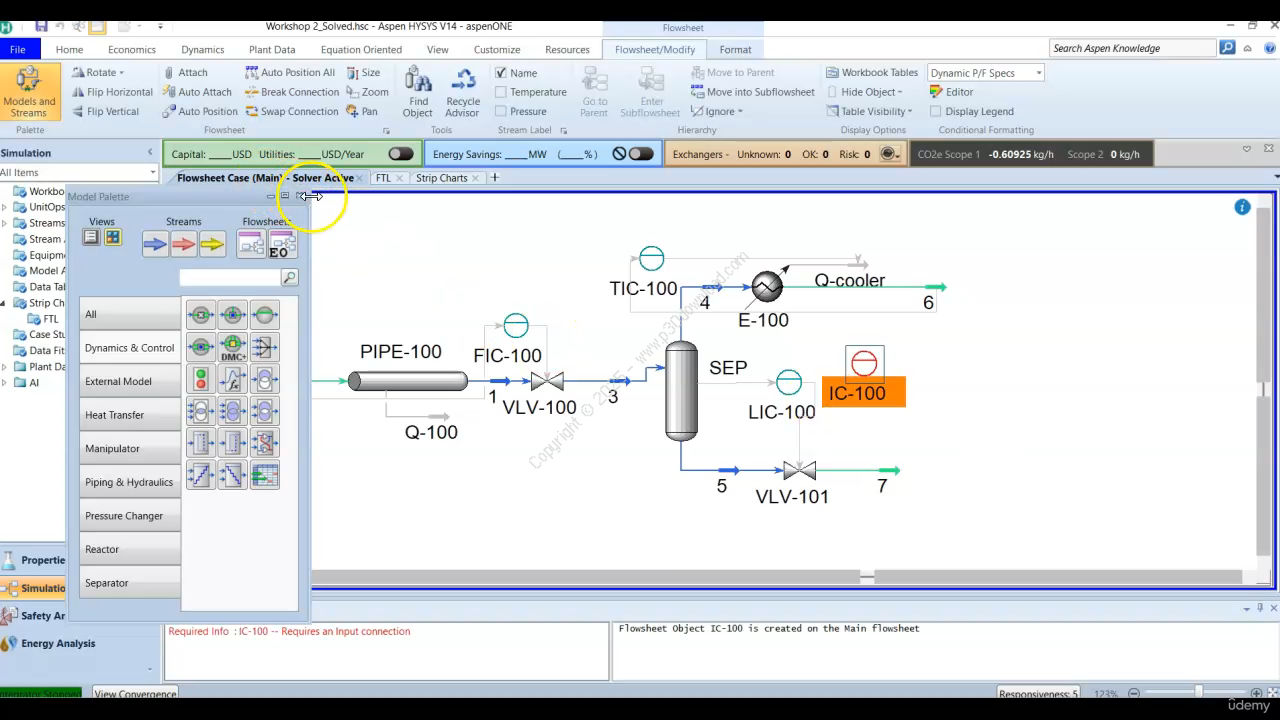Click the E-100 cooler symbol
The image size is (1280, 720).
(767, 287)
